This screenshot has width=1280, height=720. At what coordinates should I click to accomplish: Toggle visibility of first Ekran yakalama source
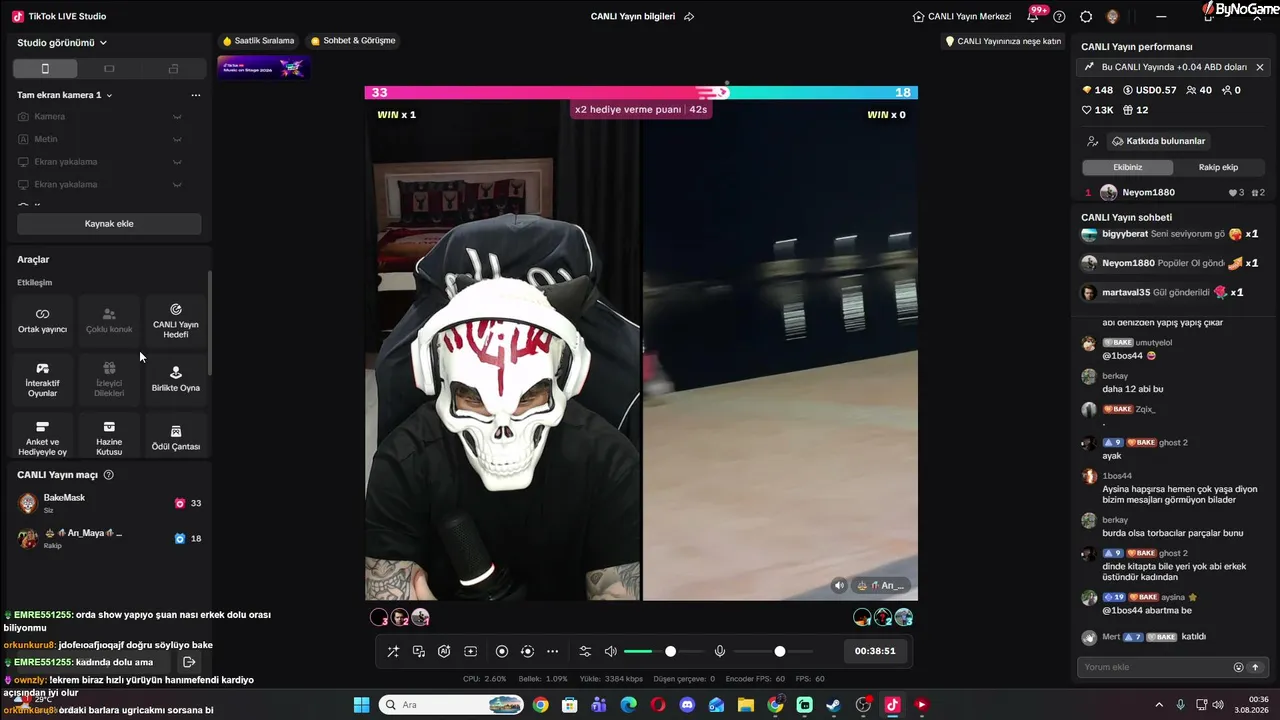pyautogui.click(x=177, y=162)
